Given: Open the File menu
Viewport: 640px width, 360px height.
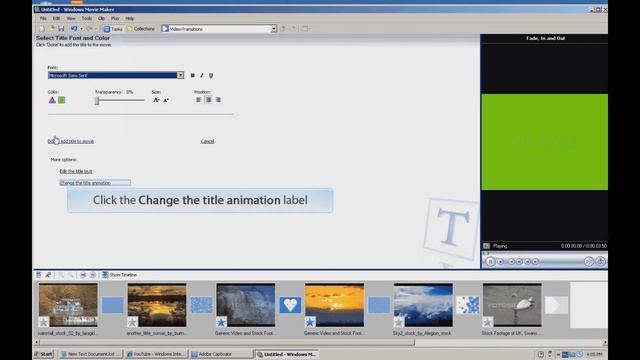Looking at the screenshot, I should click(43, 18).
